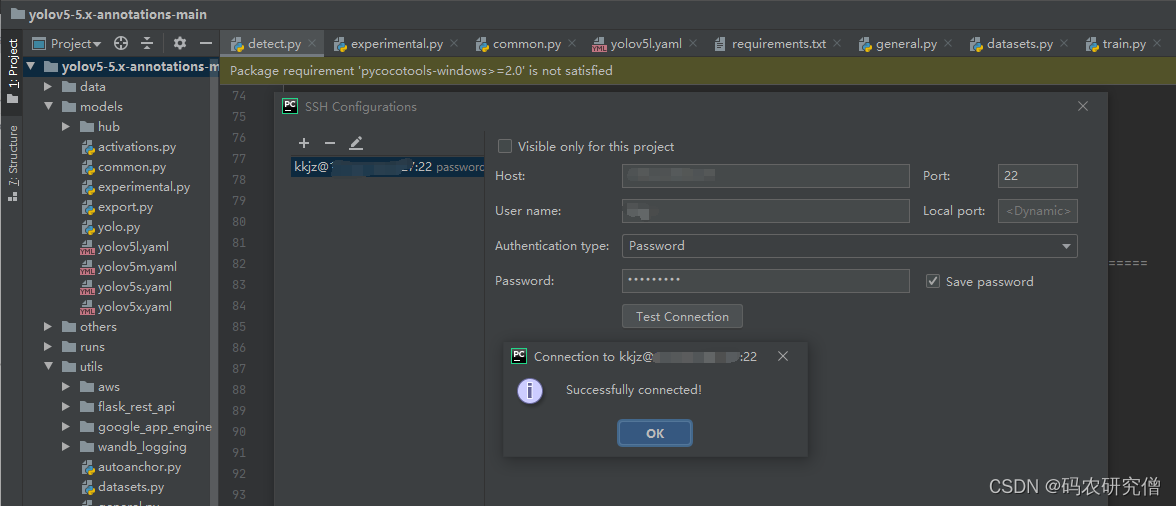1176x506 pixels.
Task: Remove selected SSH configuration with minus icon
Action: tap(330, 143)
